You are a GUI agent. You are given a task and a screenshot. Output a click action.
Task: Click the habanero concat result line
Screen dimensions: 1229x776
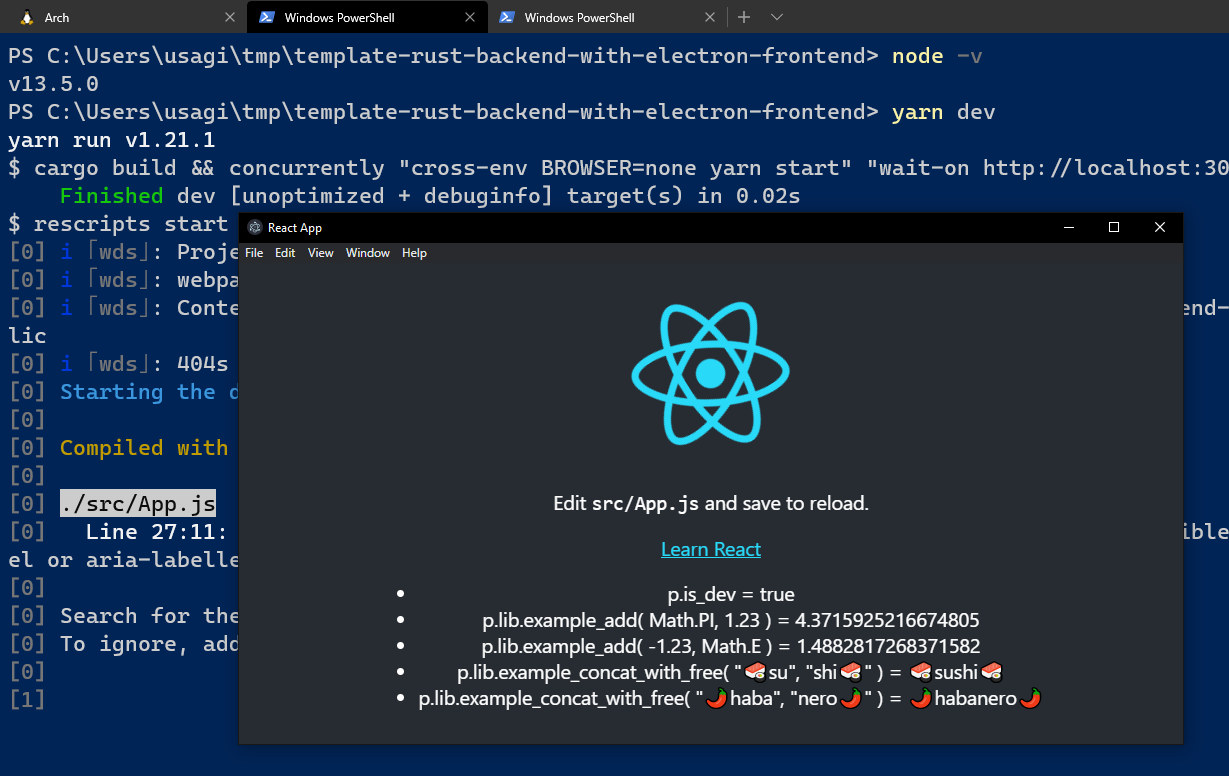click(731, 699)
